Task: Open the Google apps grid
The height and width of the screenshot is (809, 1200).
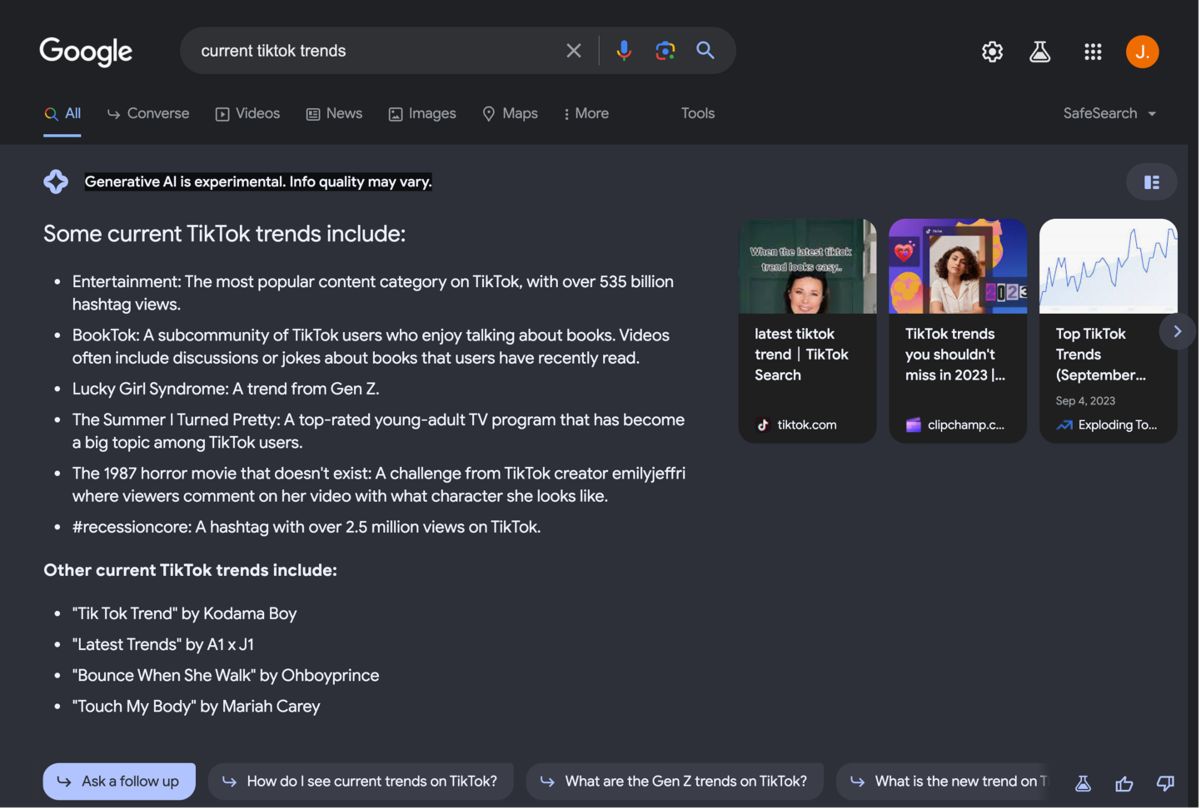Action: 1093,52
